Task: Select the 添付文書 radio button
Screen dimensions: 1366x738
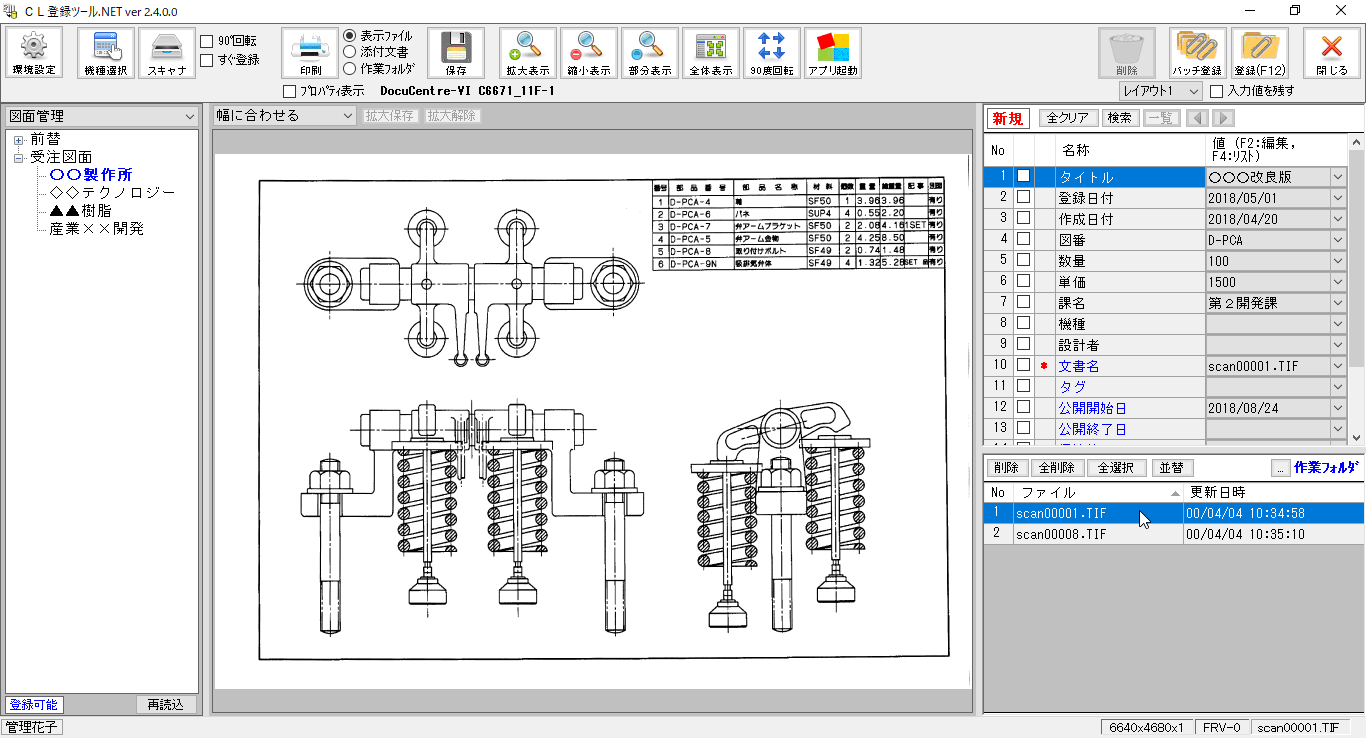Action: 350,51
